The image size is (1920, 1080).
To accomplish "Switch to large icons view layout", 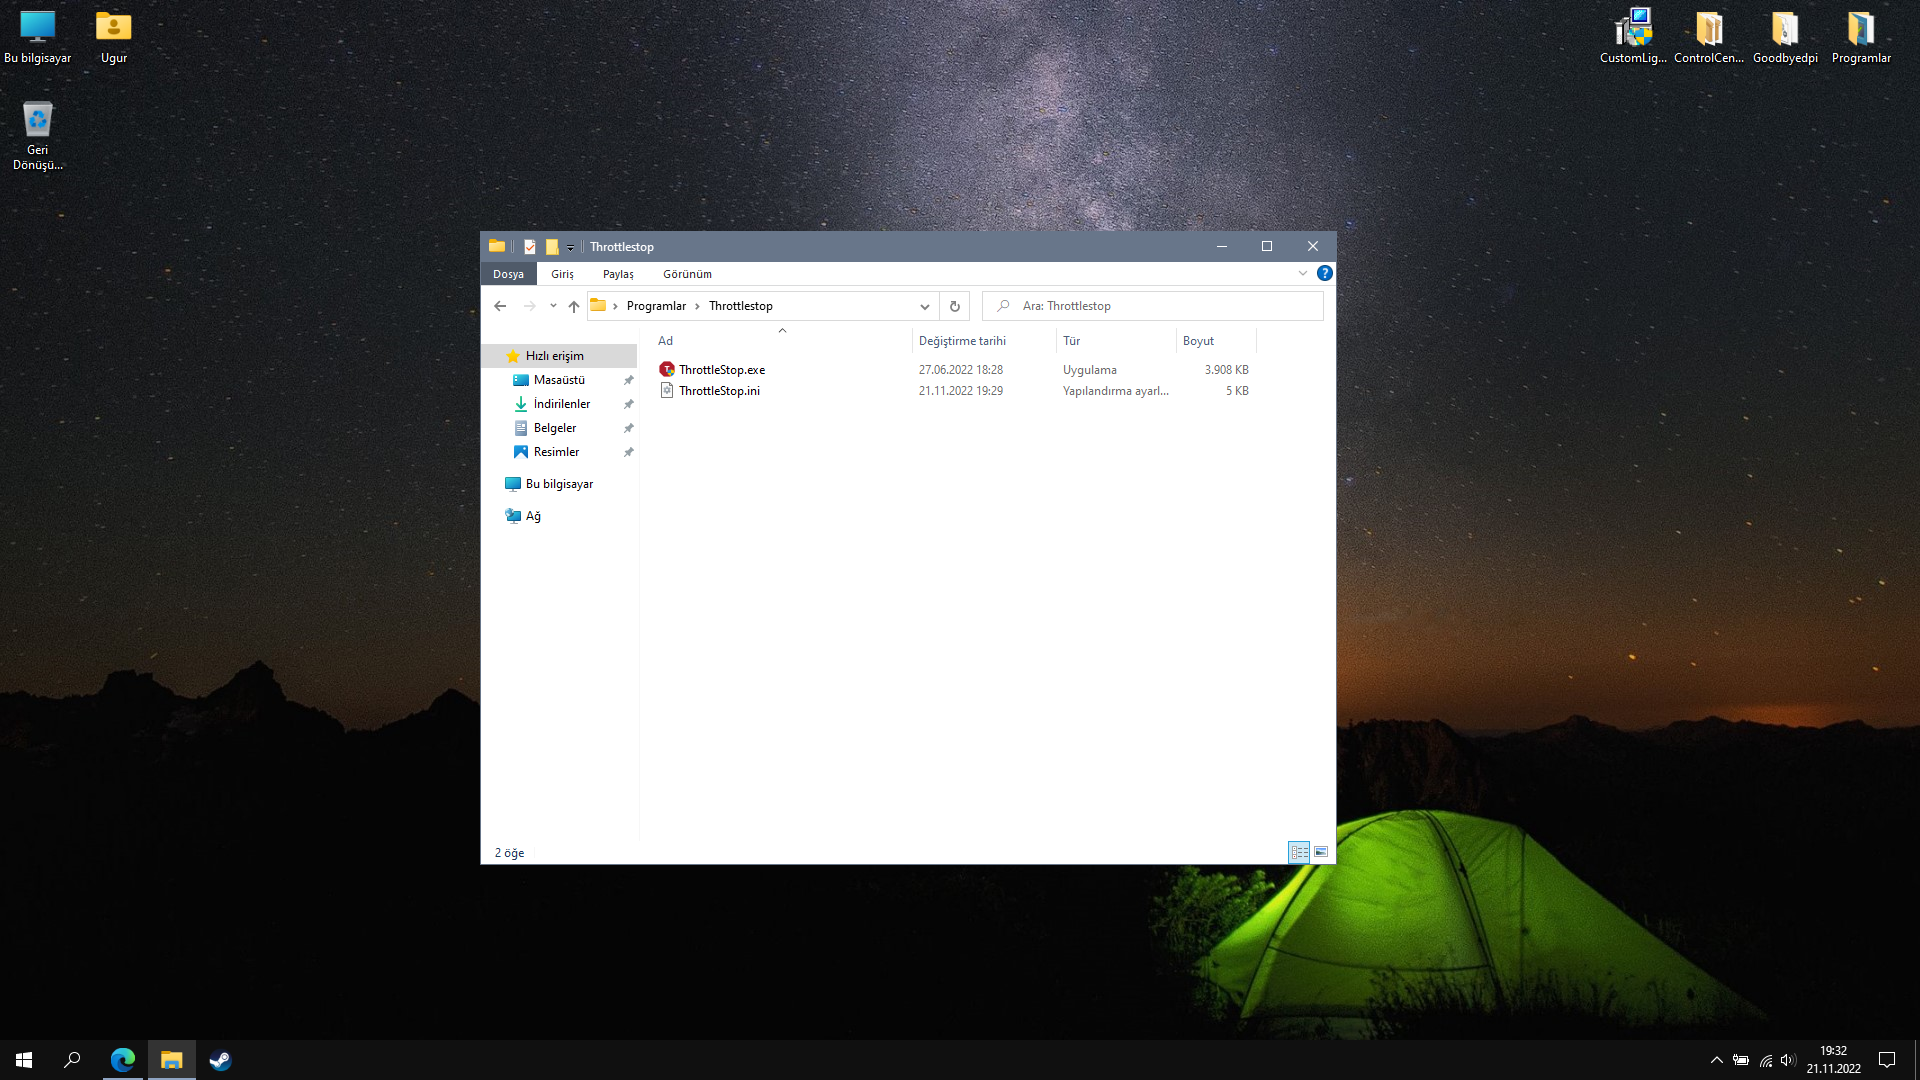I will click(x=1321, y=852).
